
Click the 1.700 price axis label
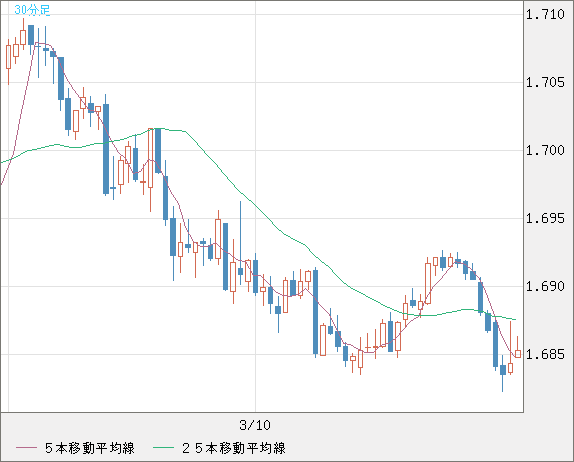pyautogui.click(x=545, y=150)
